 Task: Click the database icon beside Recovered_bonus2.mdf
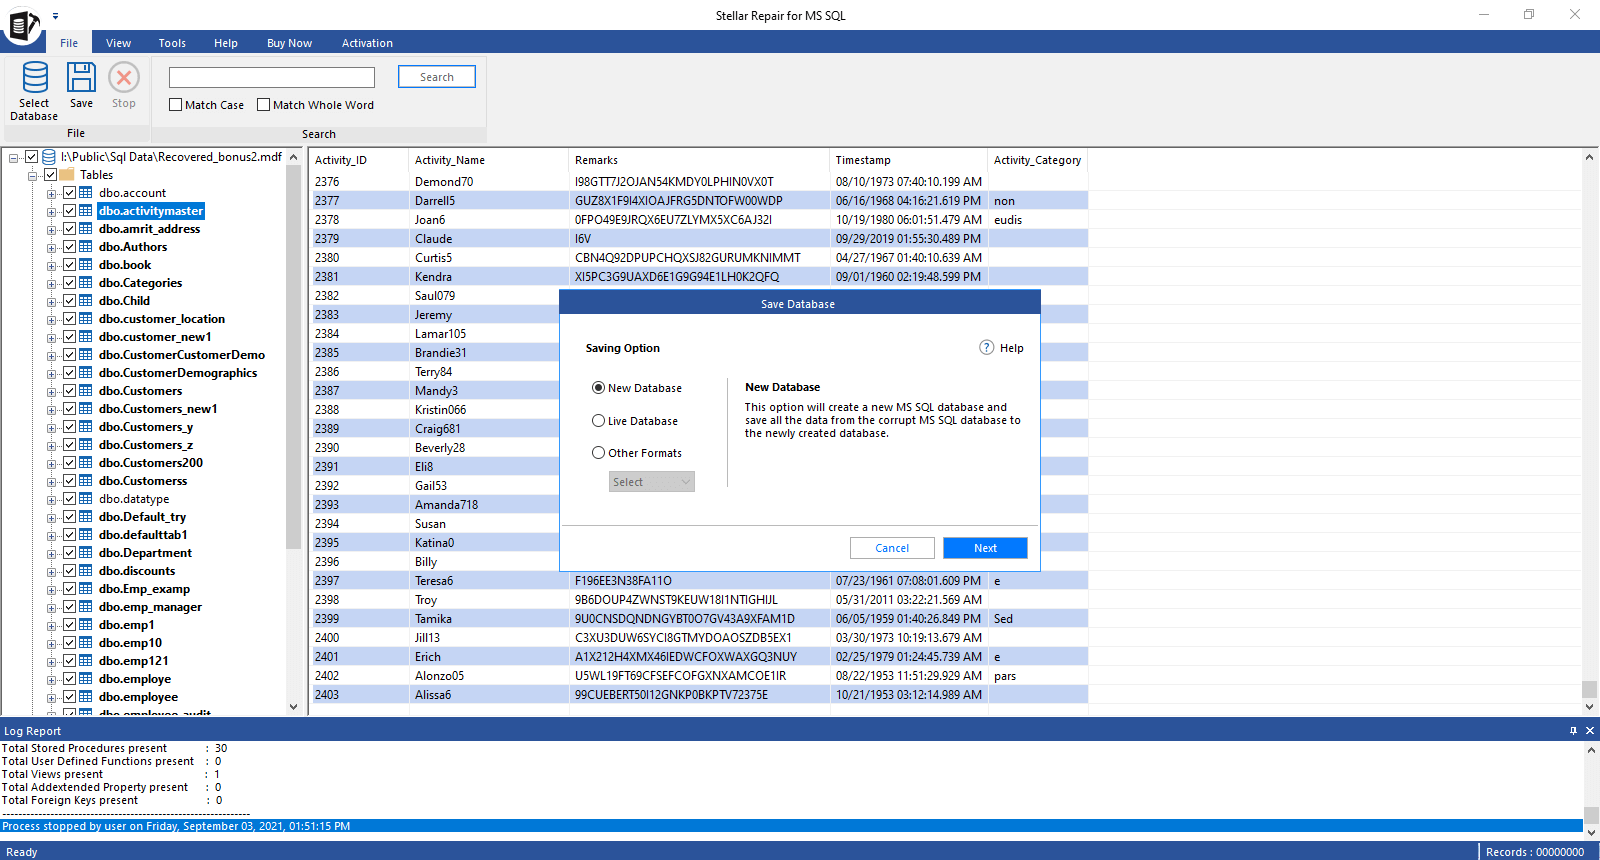click(49, 157)
